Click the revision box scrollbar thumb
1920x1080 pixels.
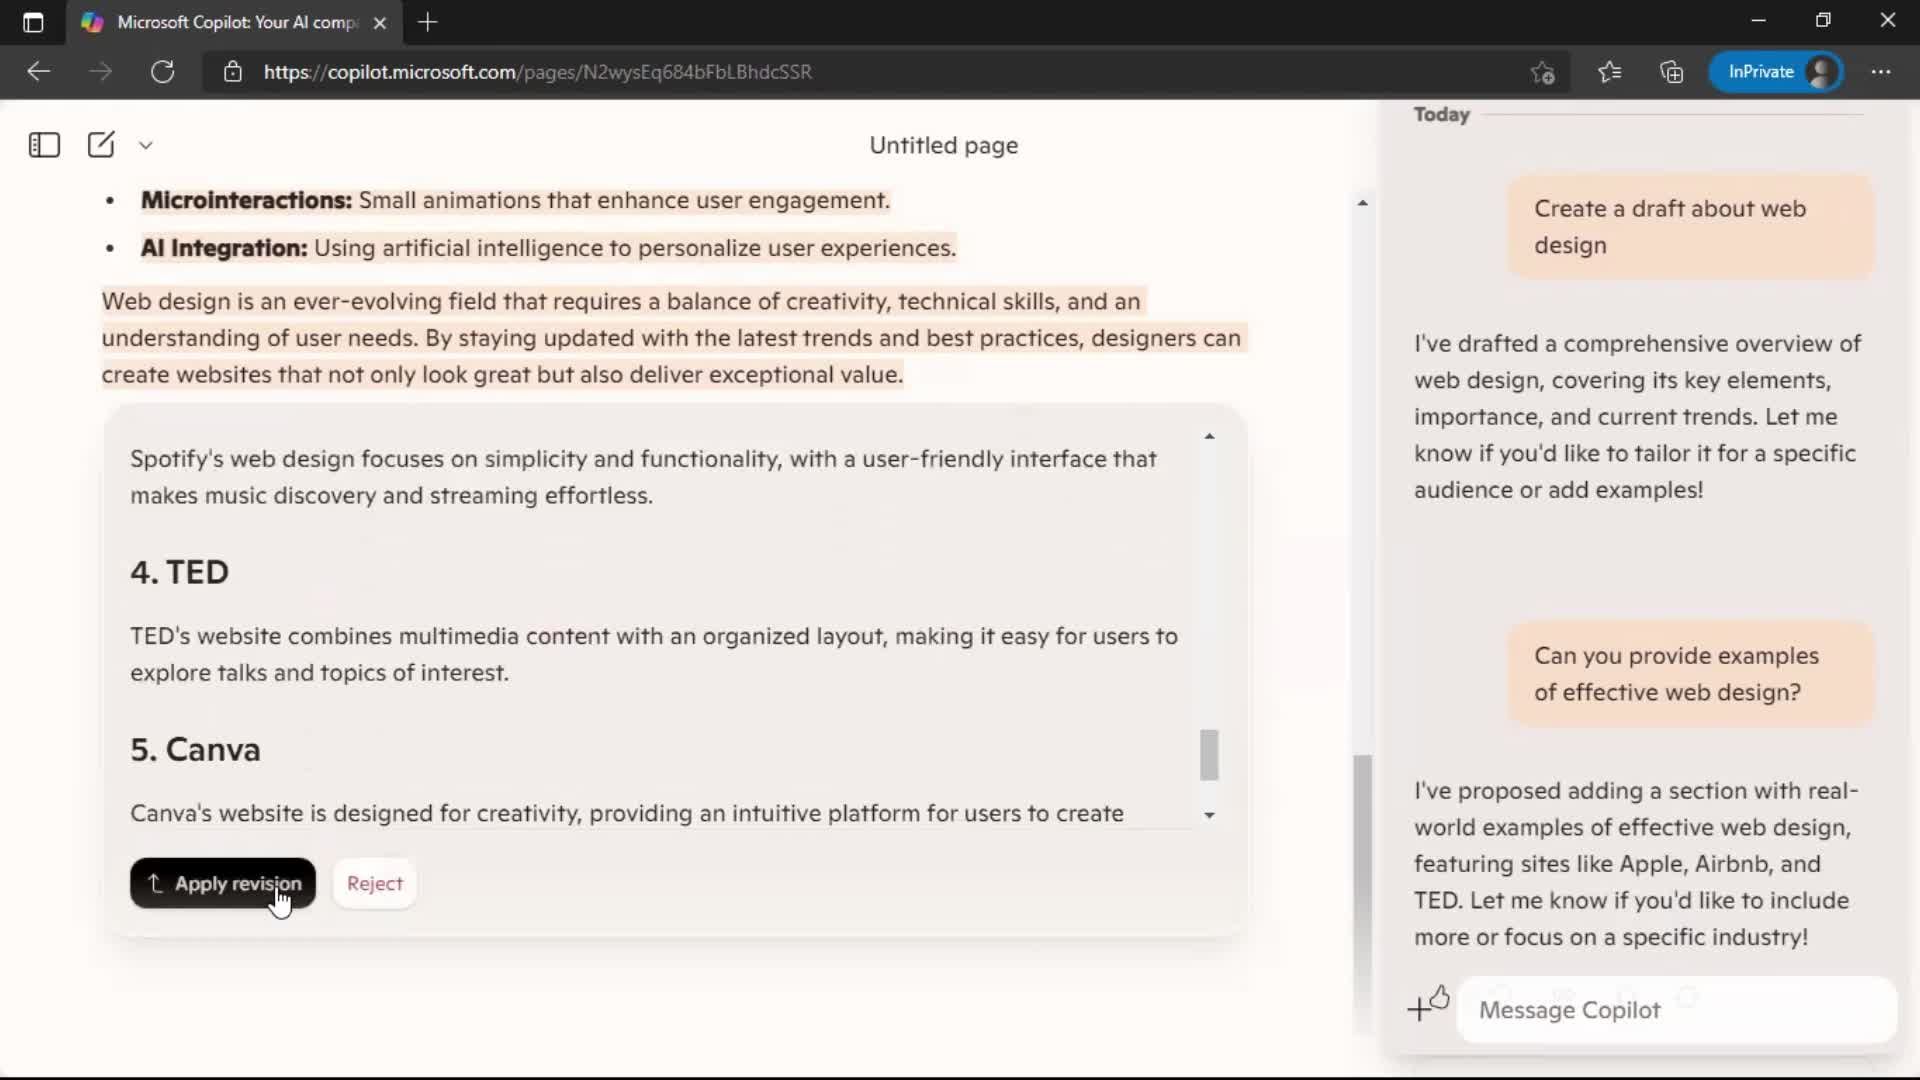tap(1209, 754)
